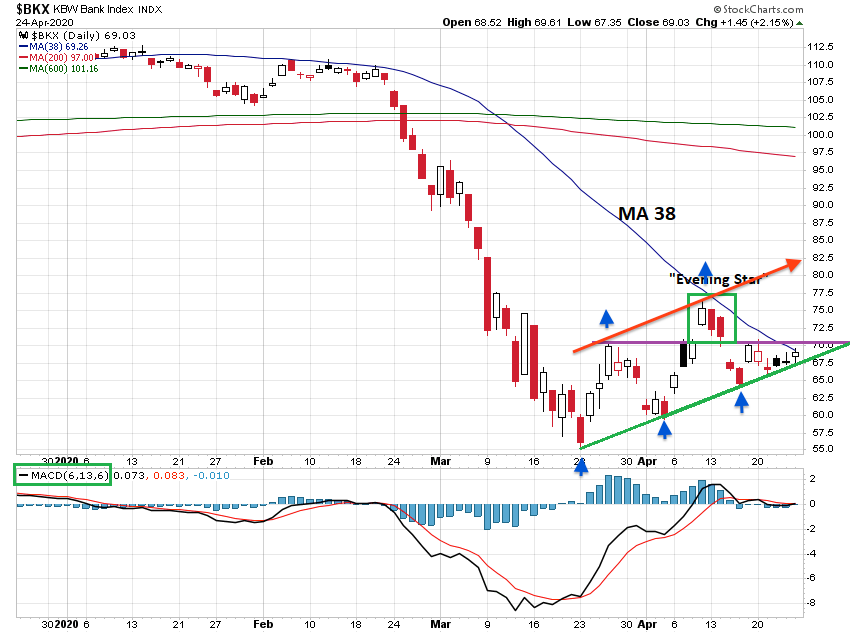
Task: Click the 65.0 price axis label
Action: pos(822,380)
